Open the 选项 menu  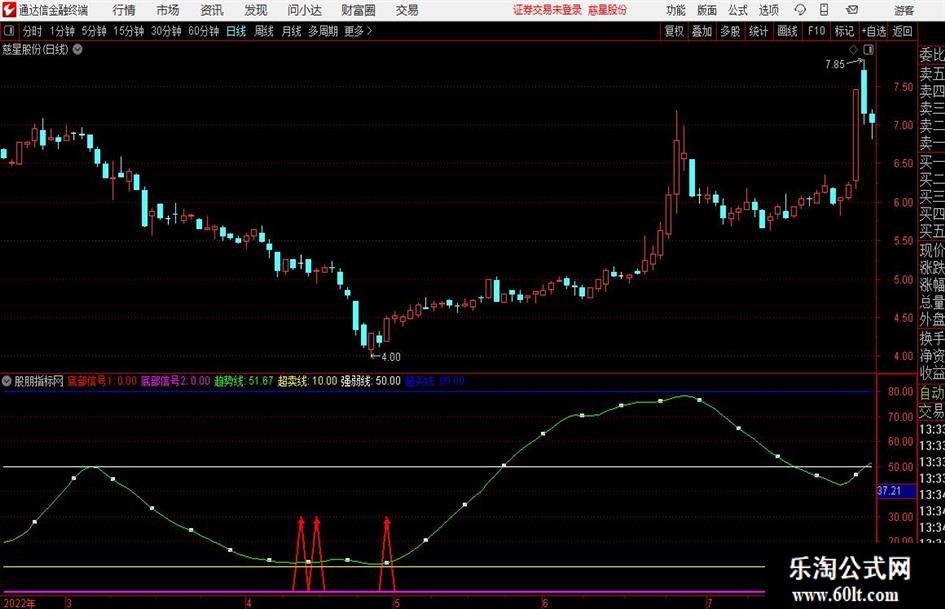[x=768, y=10]
